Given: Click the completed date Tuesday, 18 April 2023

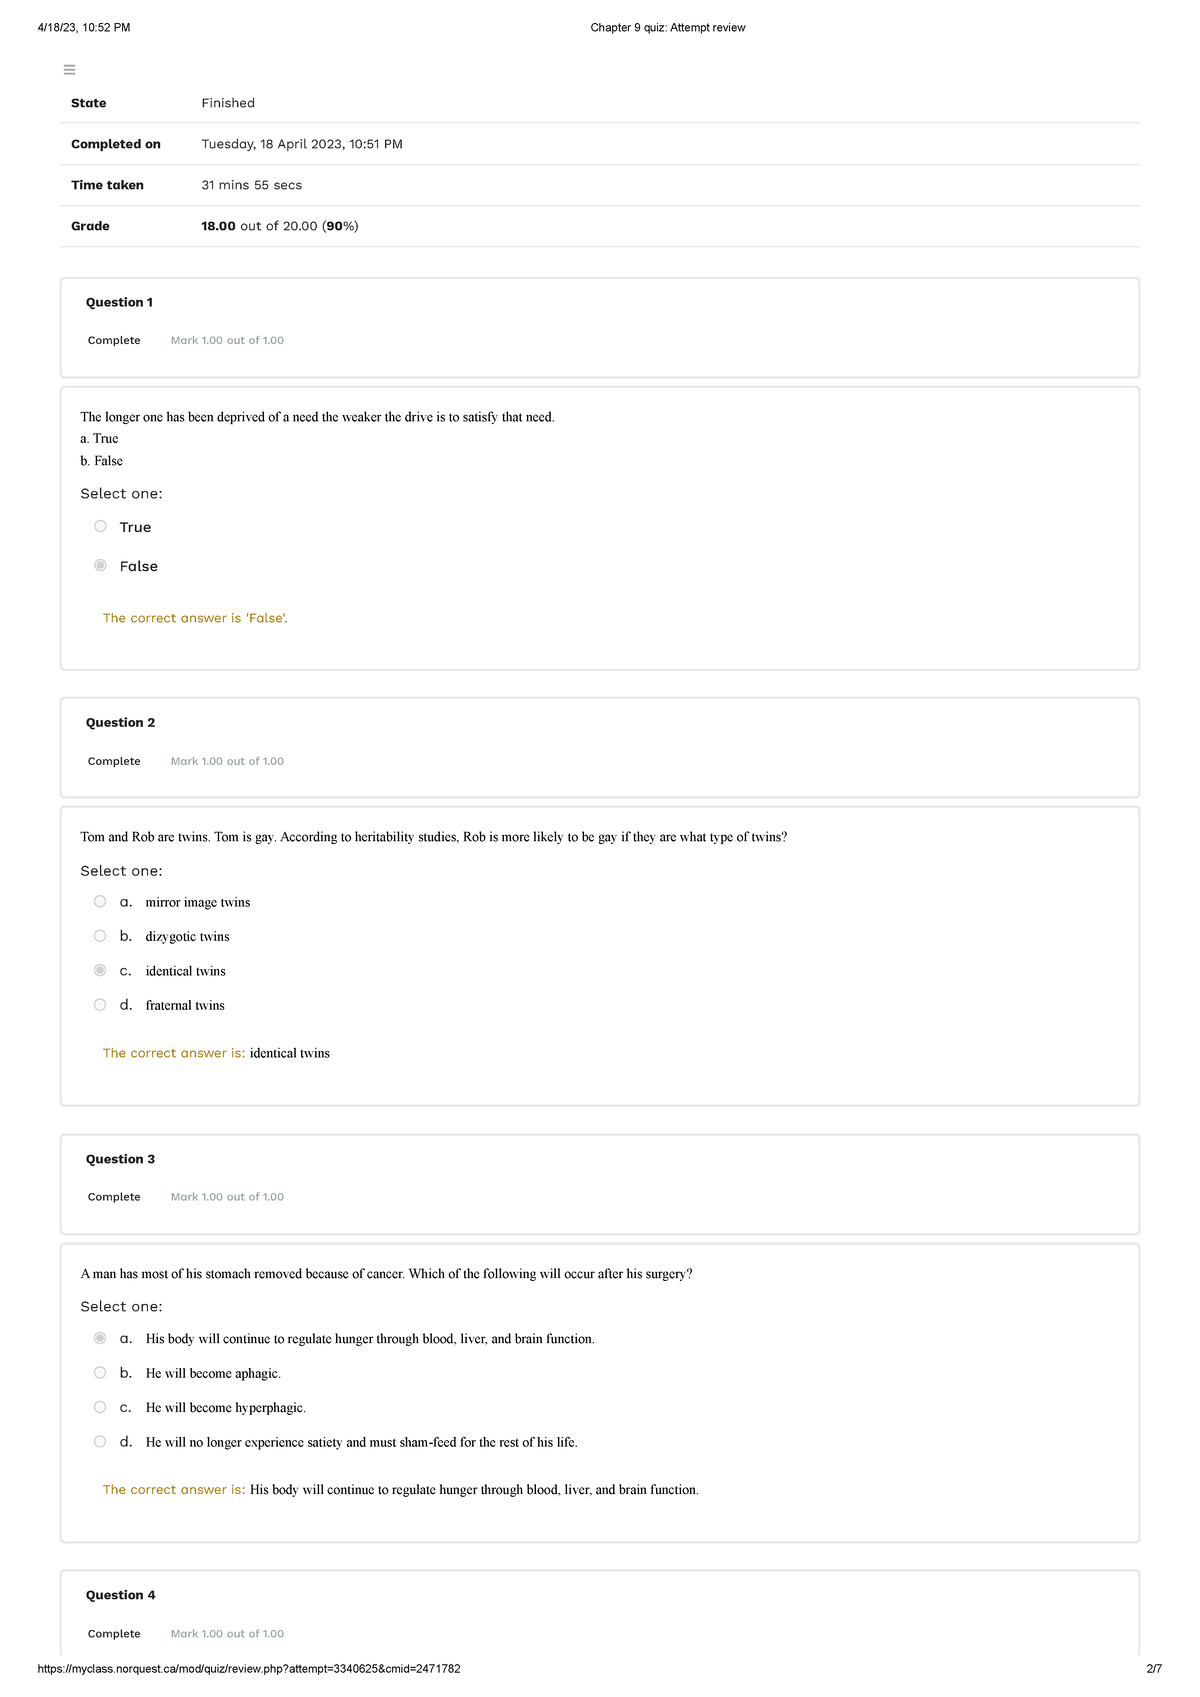Looking at the screenshot, I should pos(301,144).
